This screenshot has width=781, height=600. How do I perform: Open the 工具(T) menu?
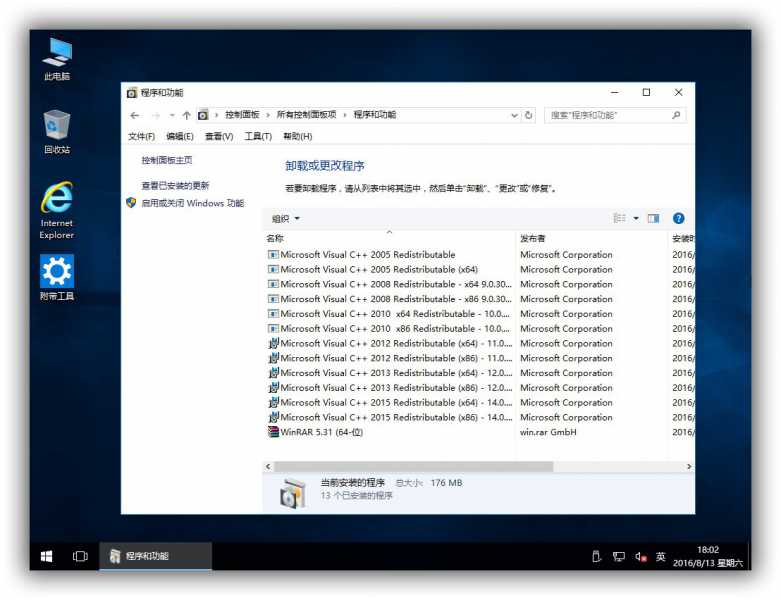258,136
